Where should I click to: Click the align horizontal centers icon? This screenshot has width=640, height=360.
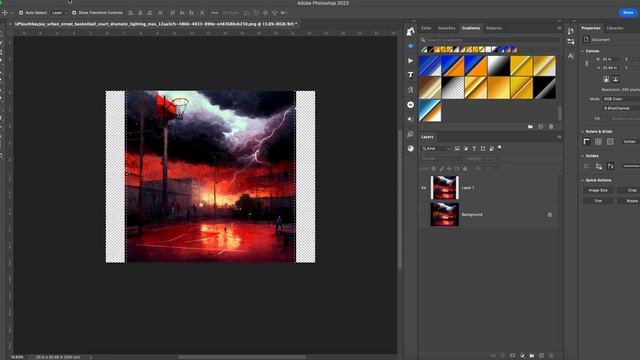[x=140, y=13]
